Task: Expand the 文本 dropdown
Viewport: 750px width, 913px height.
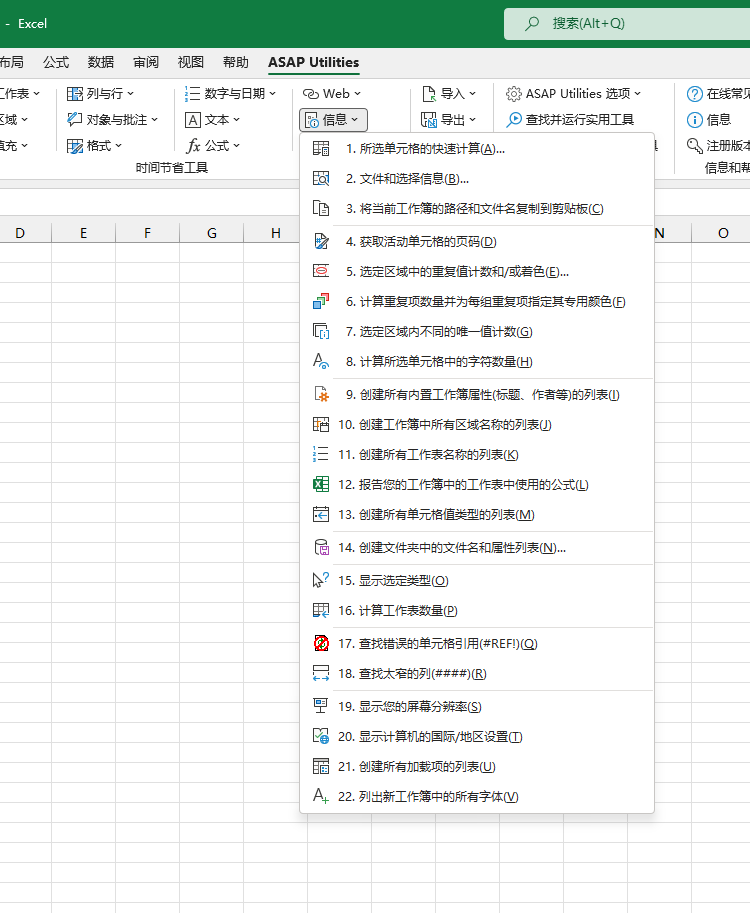Action: (213, 119)
